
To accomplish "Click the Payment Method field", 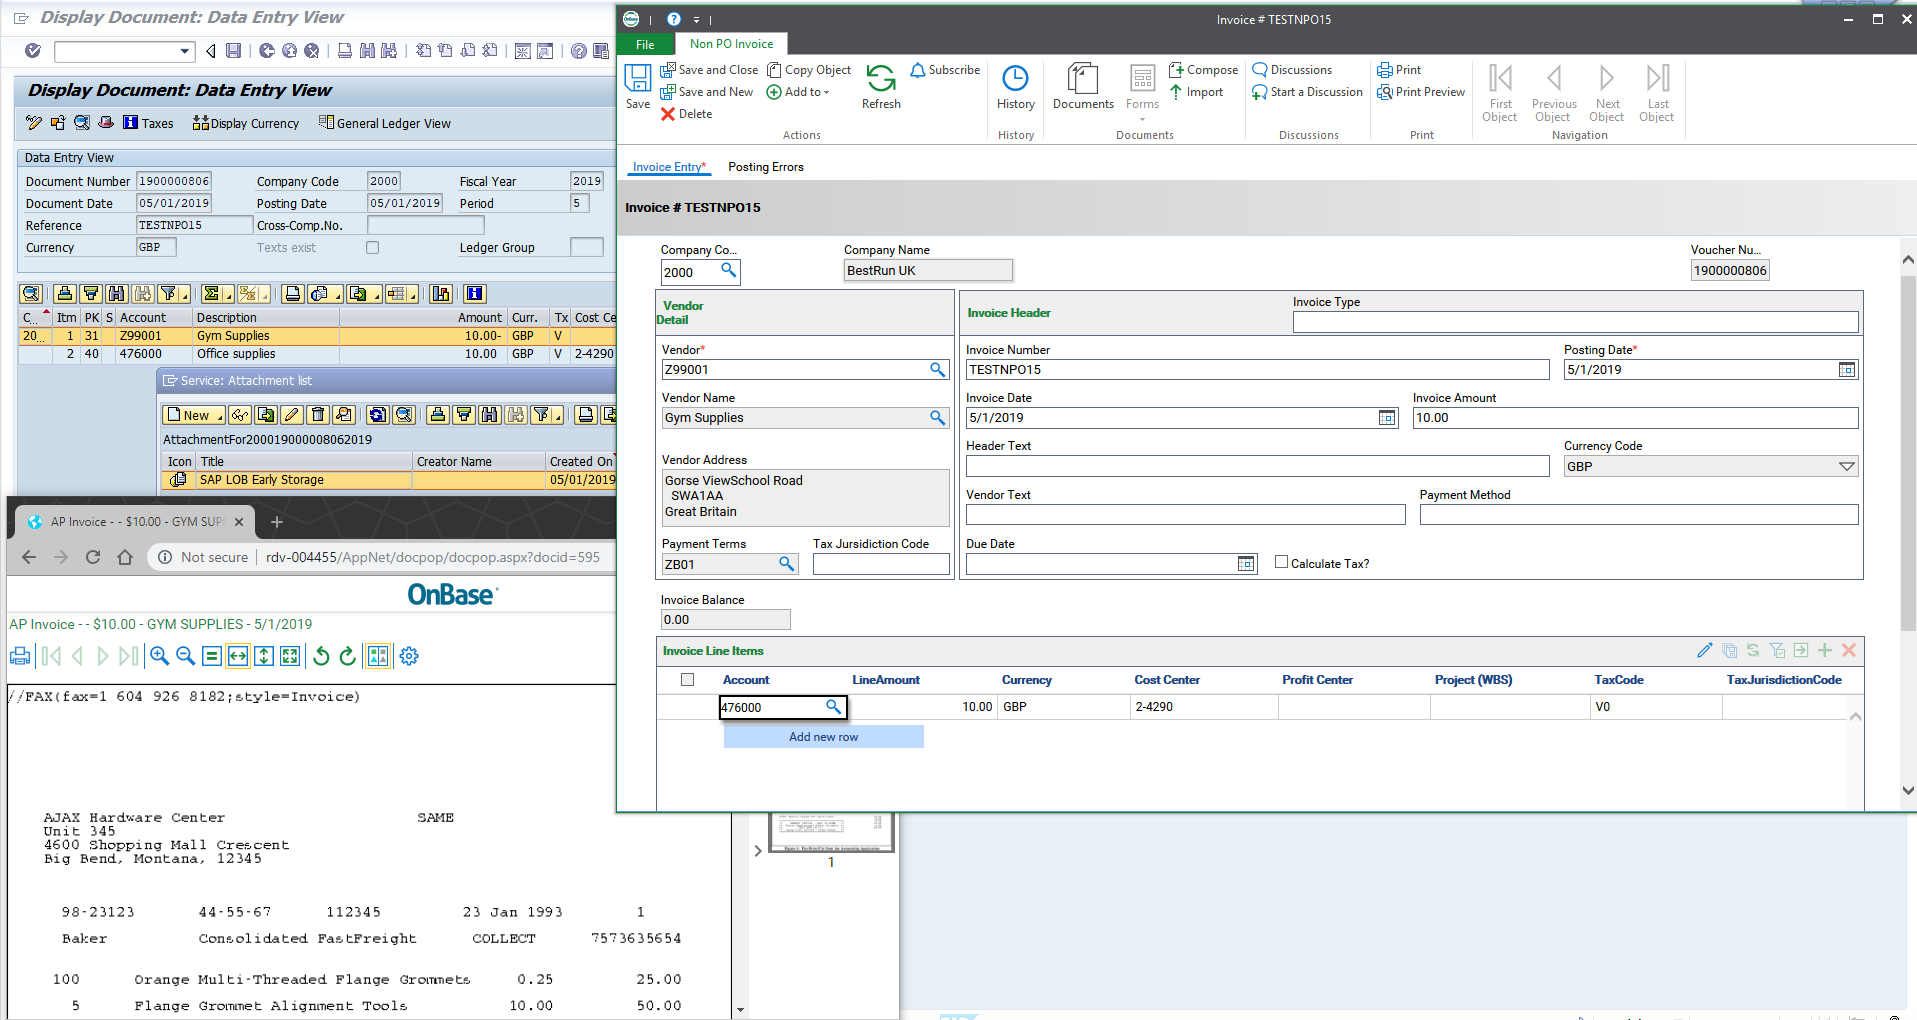I will (x=1638, y=515).
